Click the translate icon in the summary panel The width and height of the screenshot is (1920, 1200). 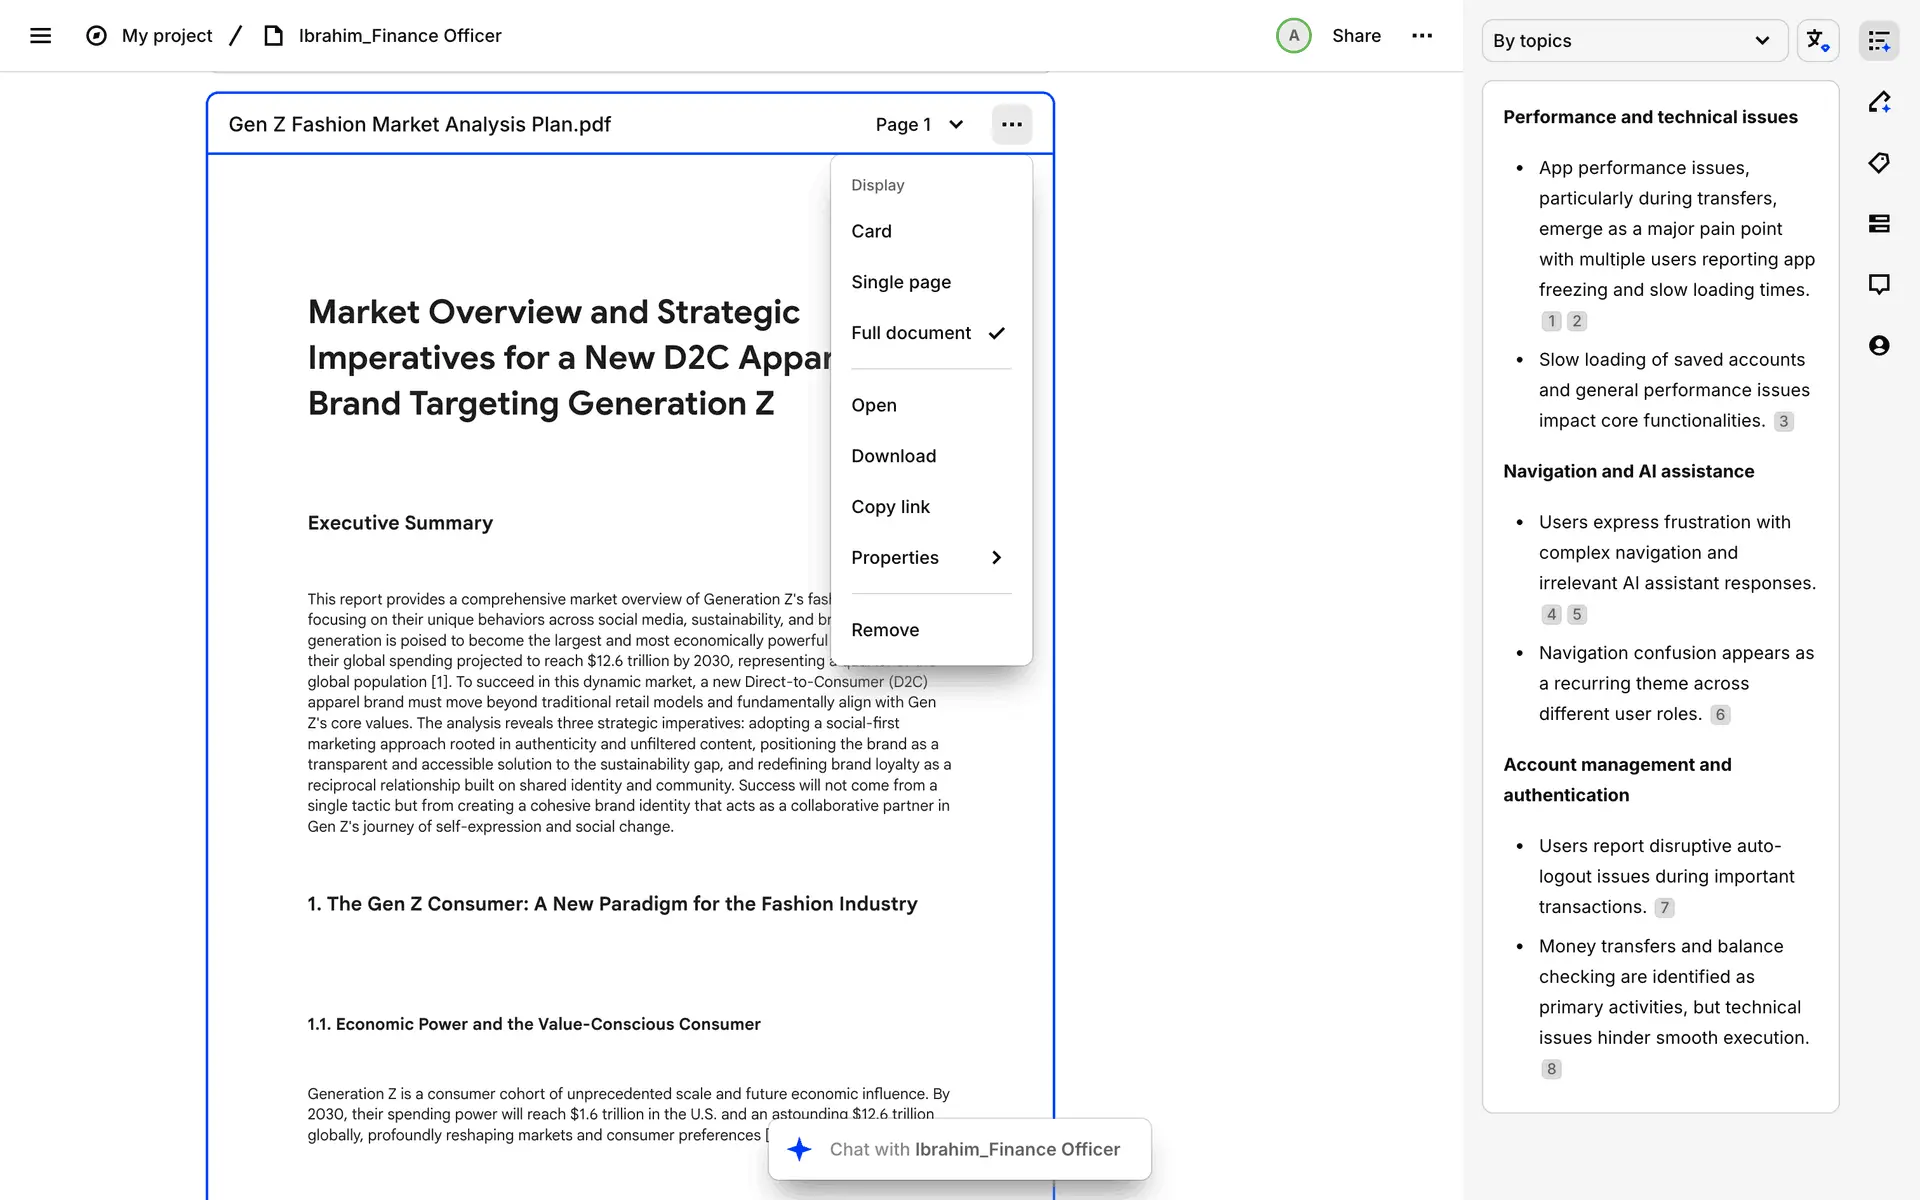tap(1817, 41)
